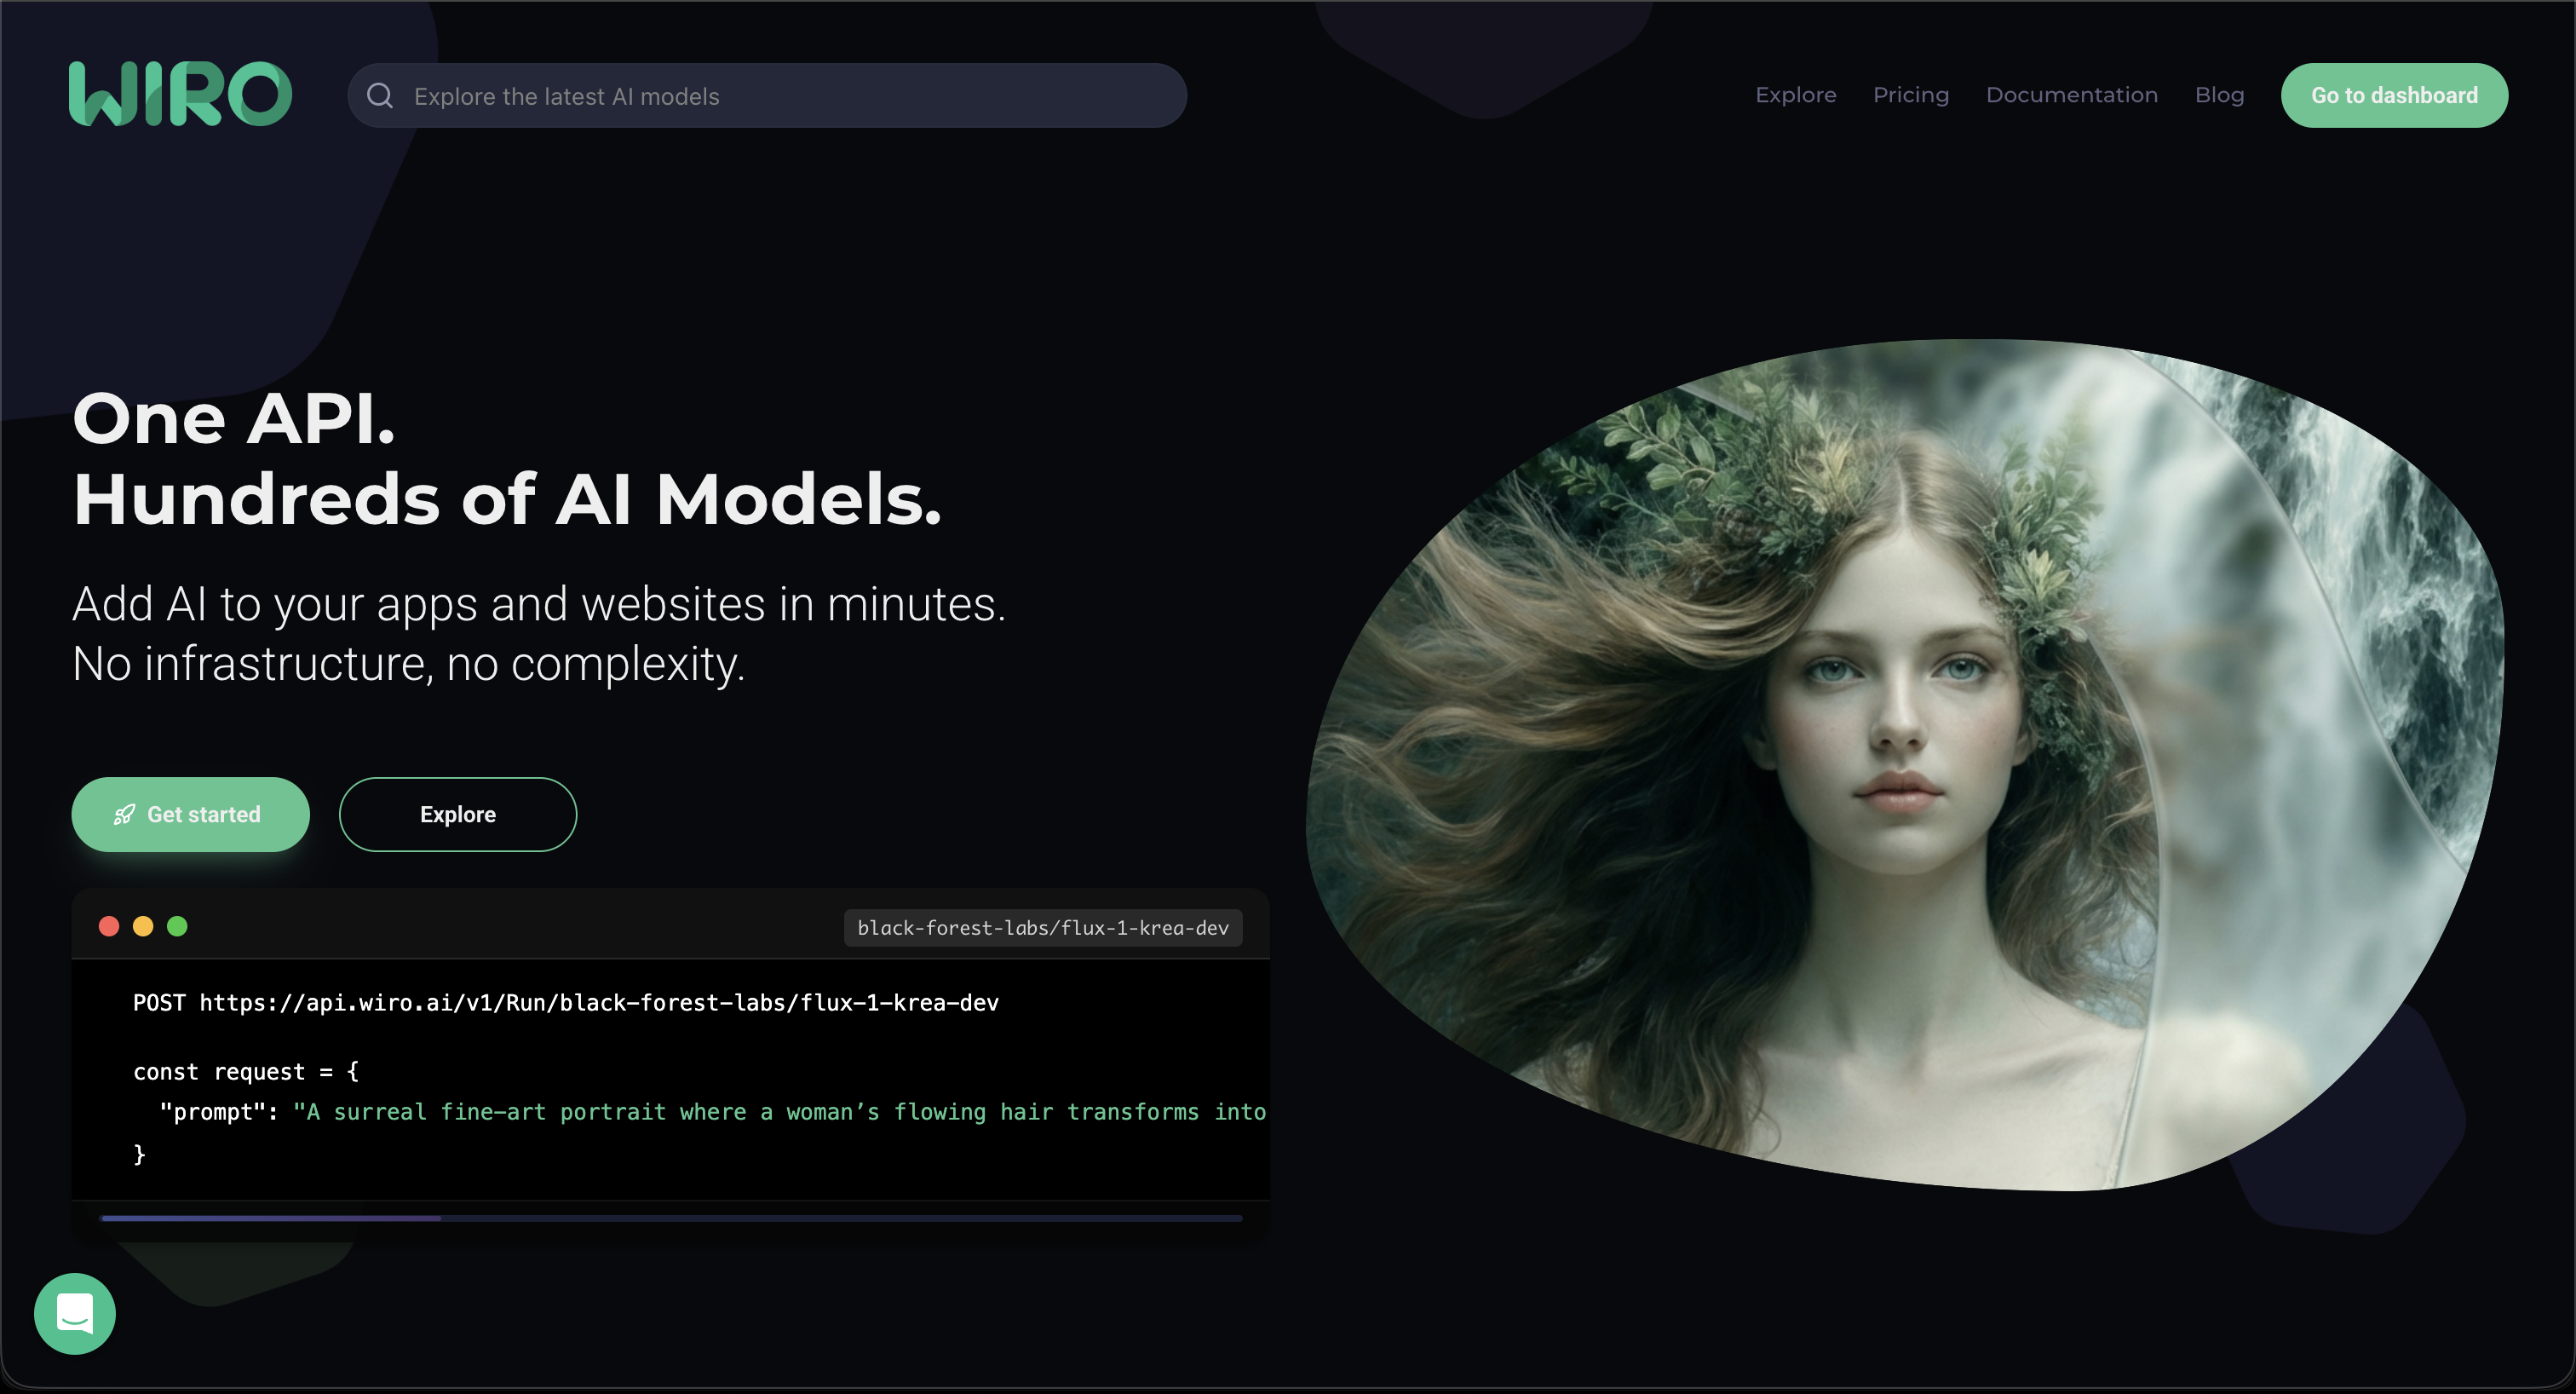Visit the Blog link
Viewport: 2576px width, 1394px height.
2219,95
